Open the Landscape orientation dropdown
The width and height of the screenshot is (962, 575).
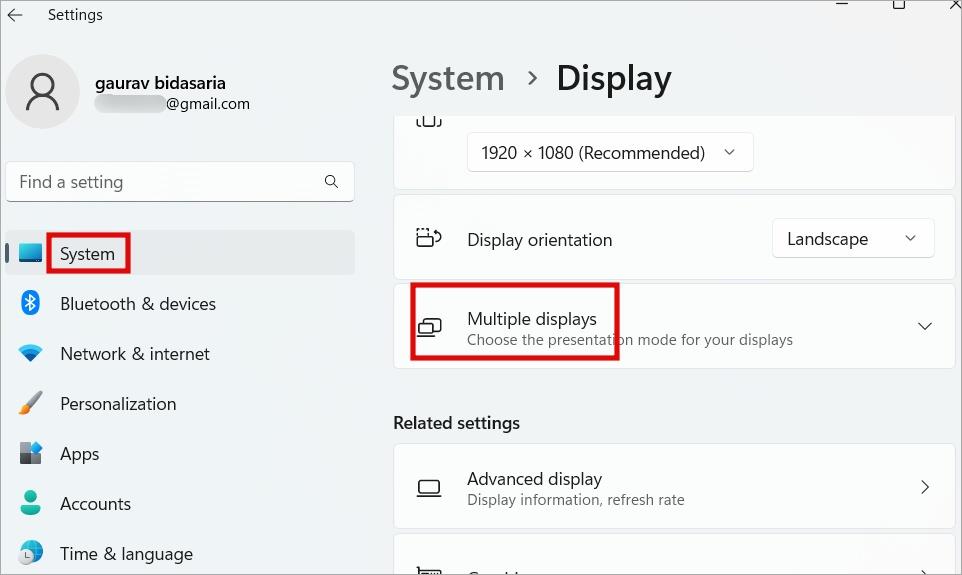(853, 238)
